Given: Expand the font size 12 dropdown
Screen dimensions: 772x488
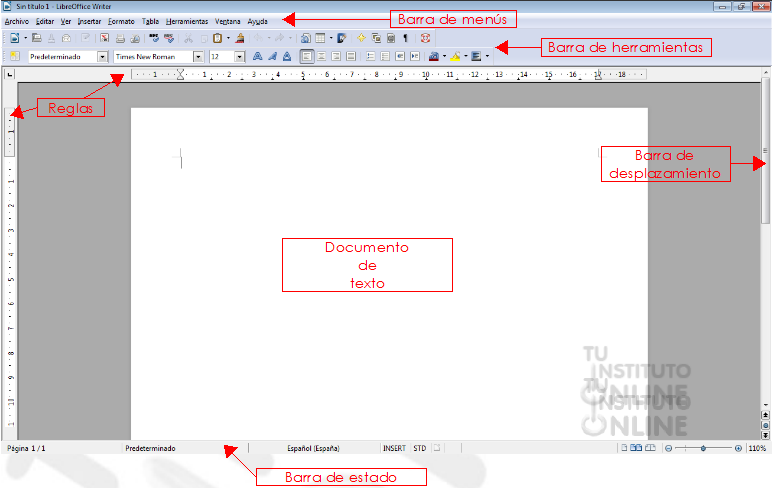Looking at the screenshot, I should (239, 57).
